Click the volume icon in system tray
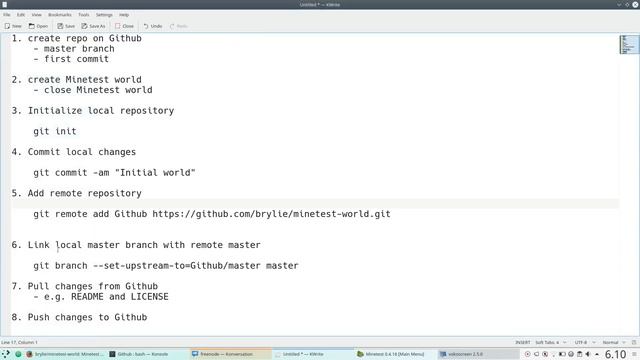 tap(588, 354)
